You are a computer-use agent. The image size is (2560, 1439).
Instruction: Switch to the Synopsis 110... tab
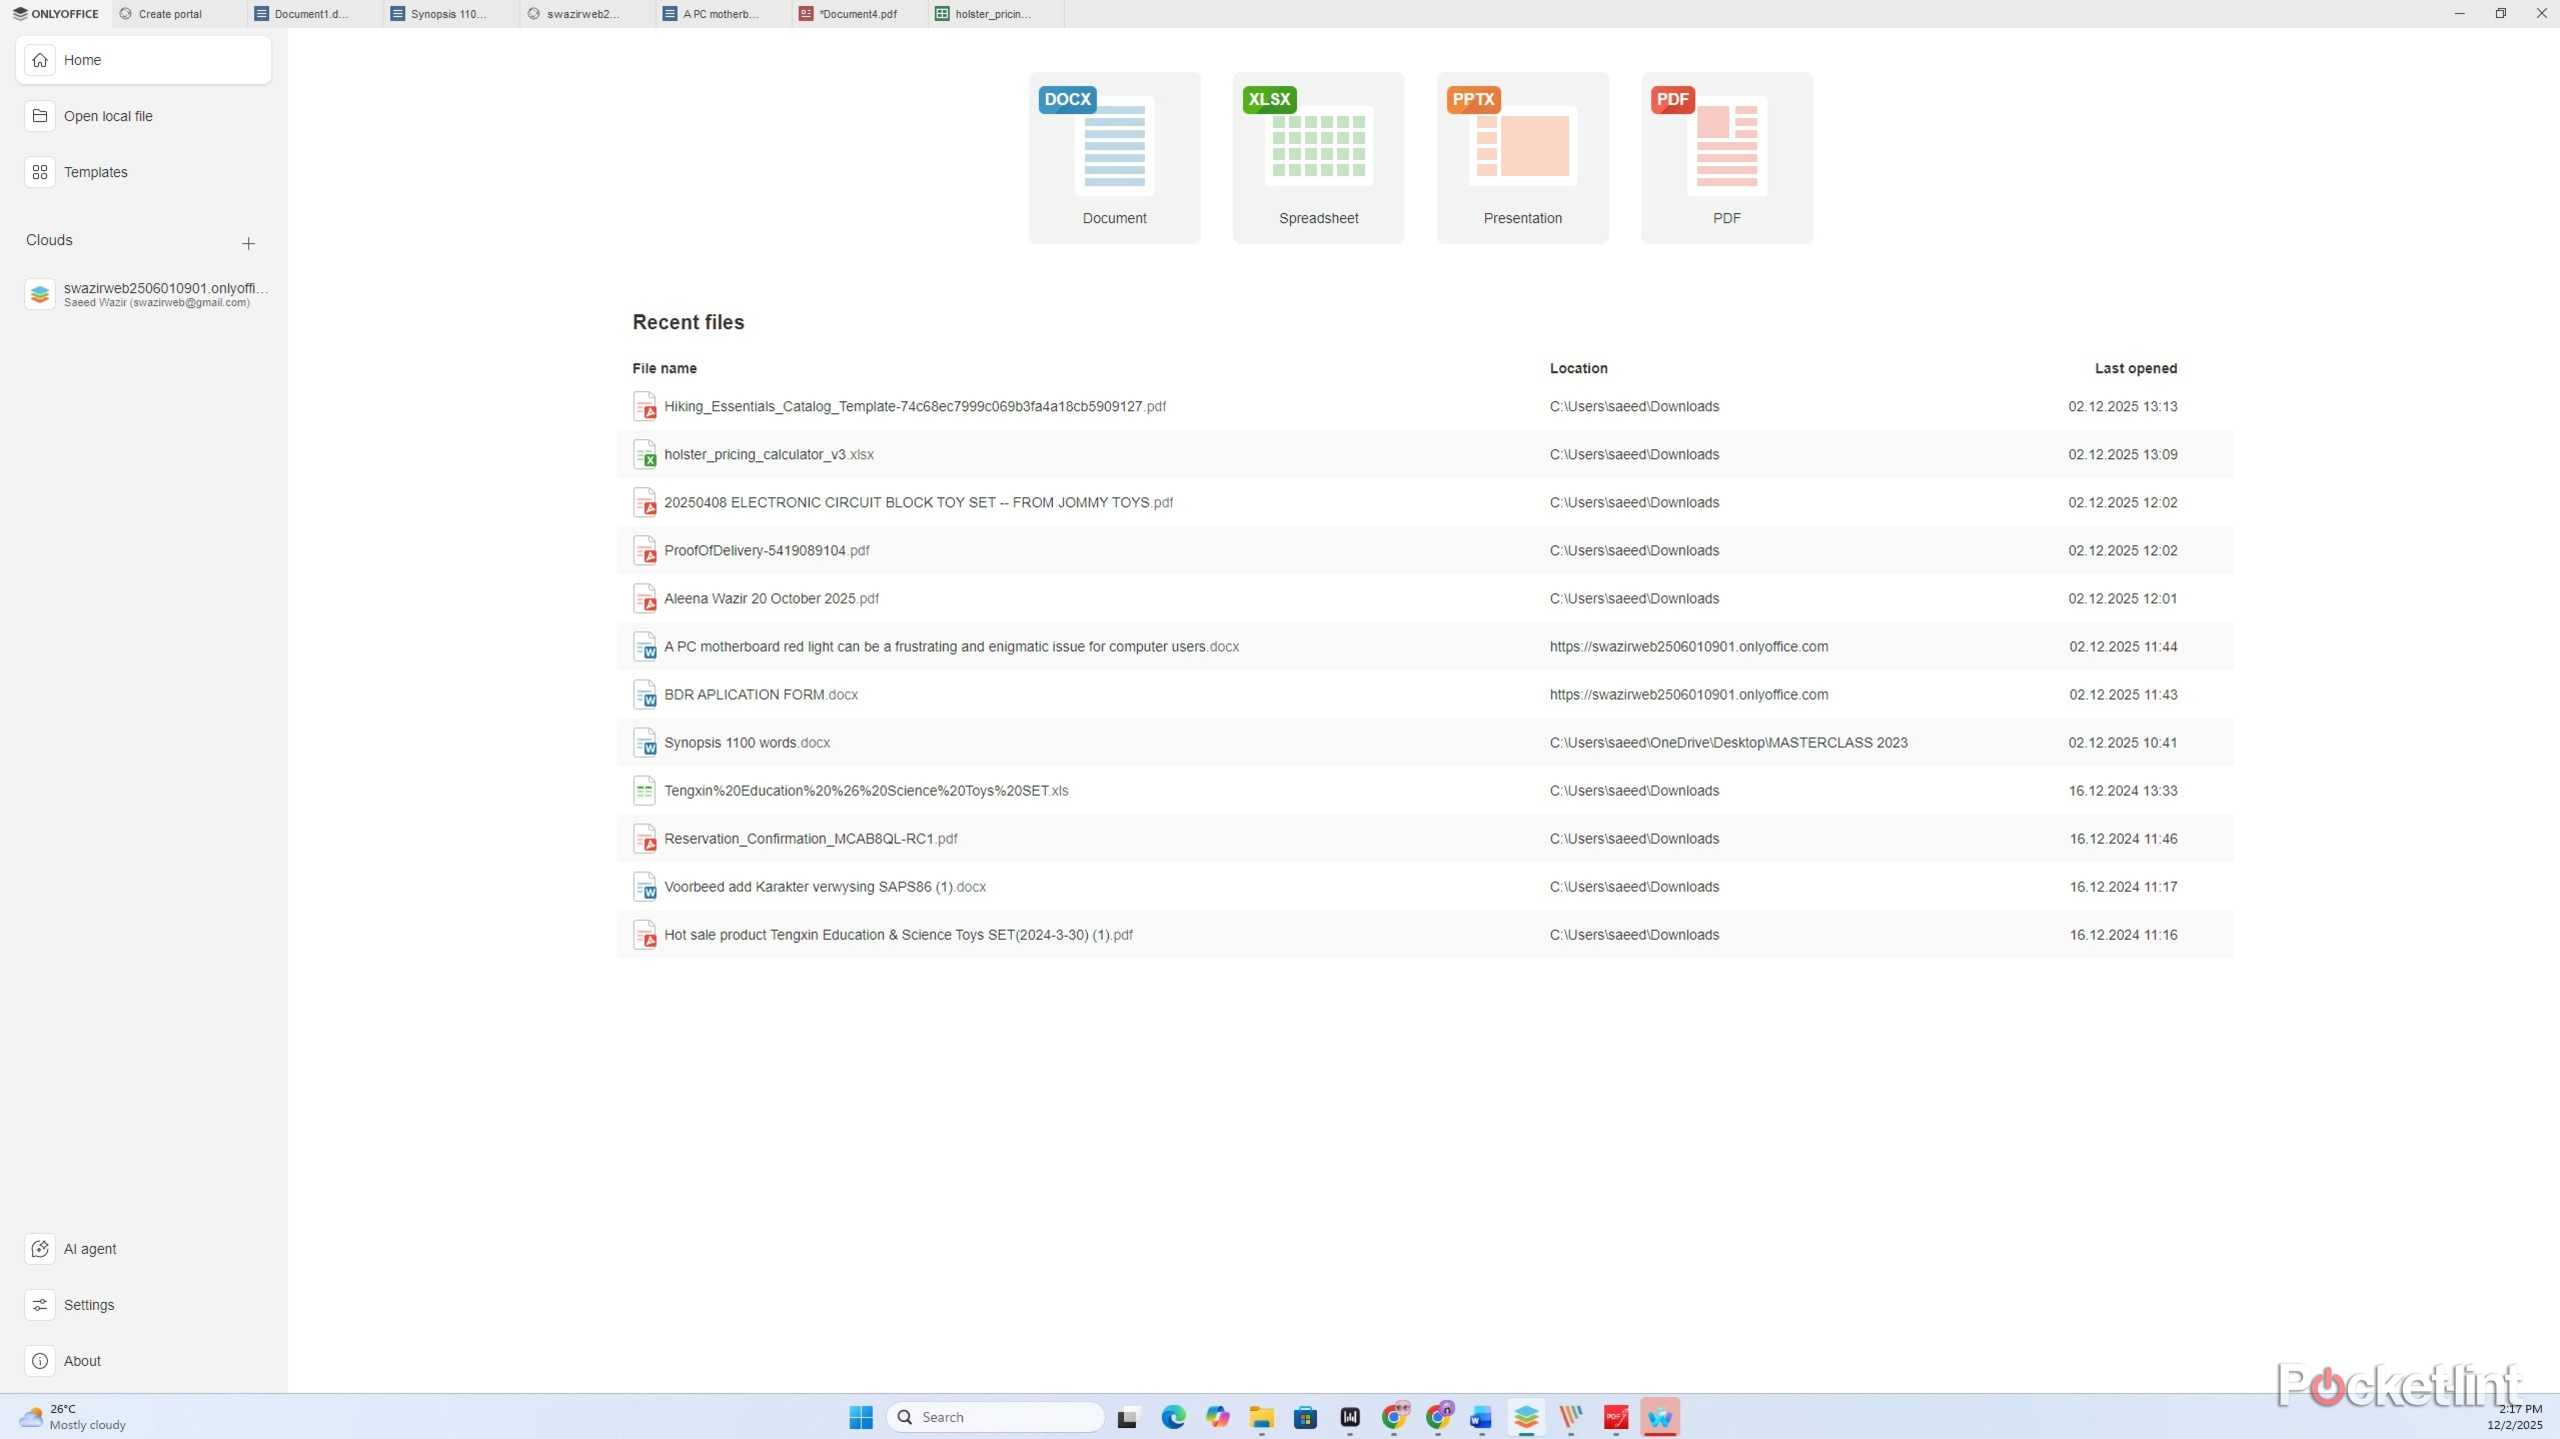coord(449,14)
